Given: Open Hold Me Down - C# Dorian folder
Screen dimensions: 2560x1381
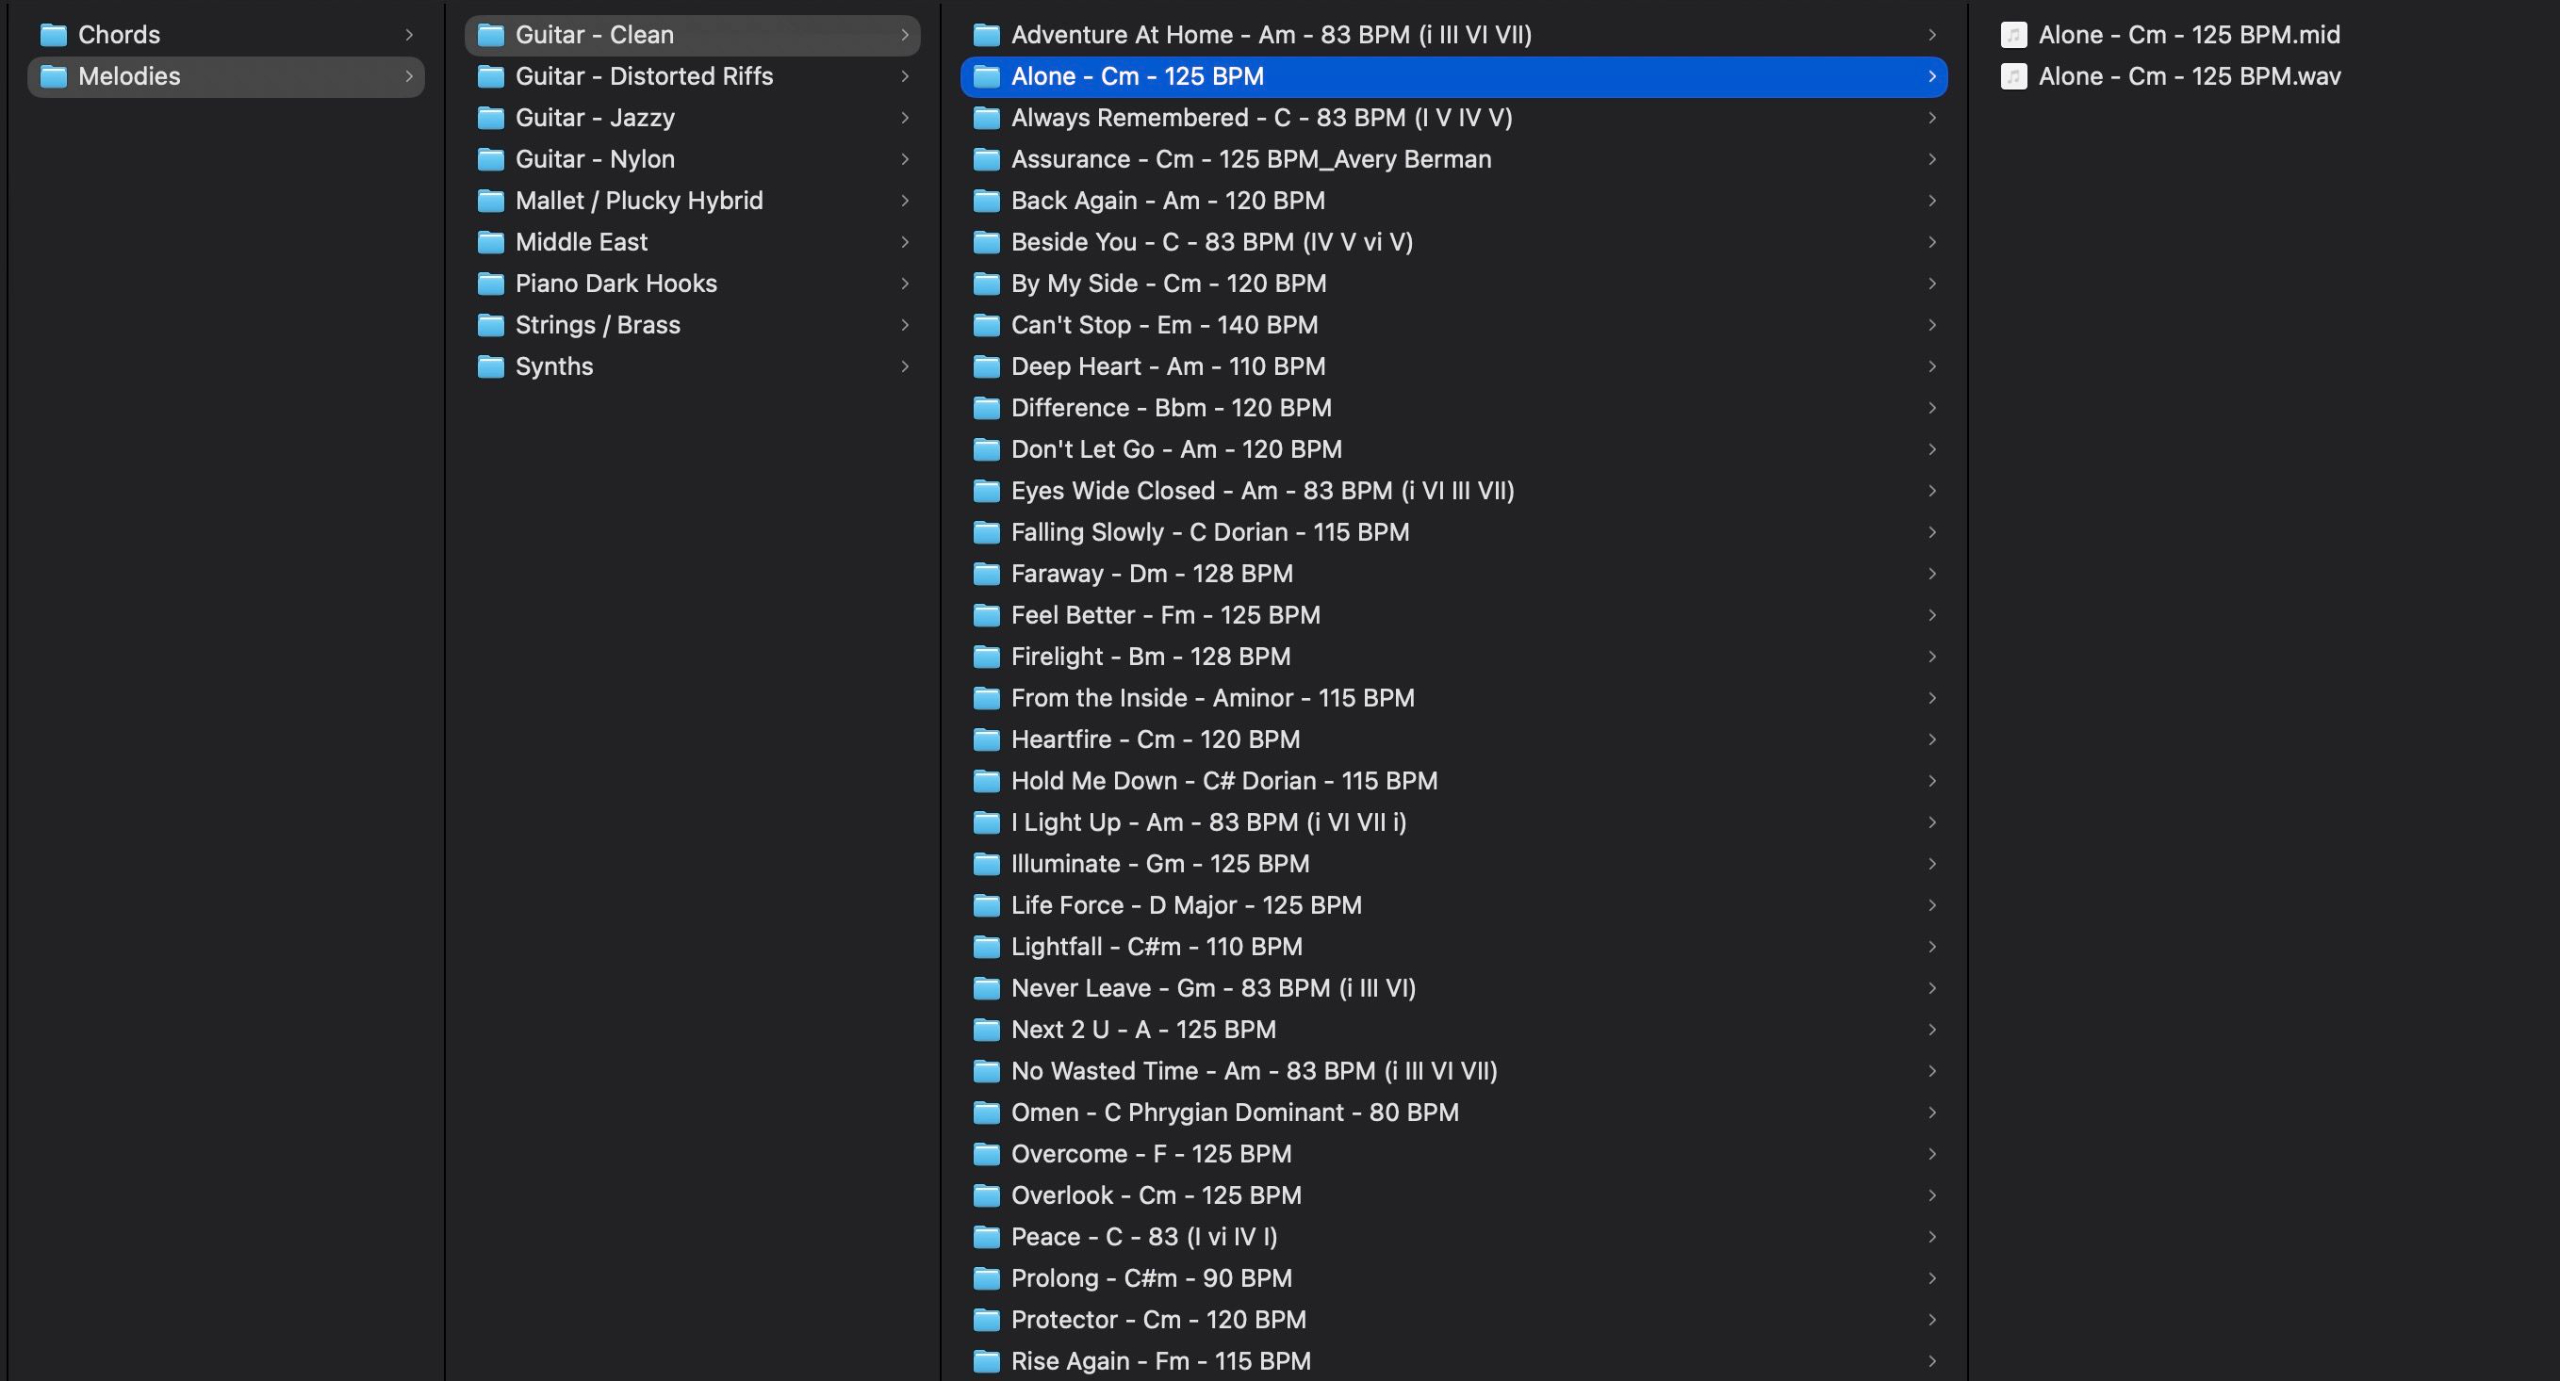Looking at the screenshot, I should (x=1223, y=781).
